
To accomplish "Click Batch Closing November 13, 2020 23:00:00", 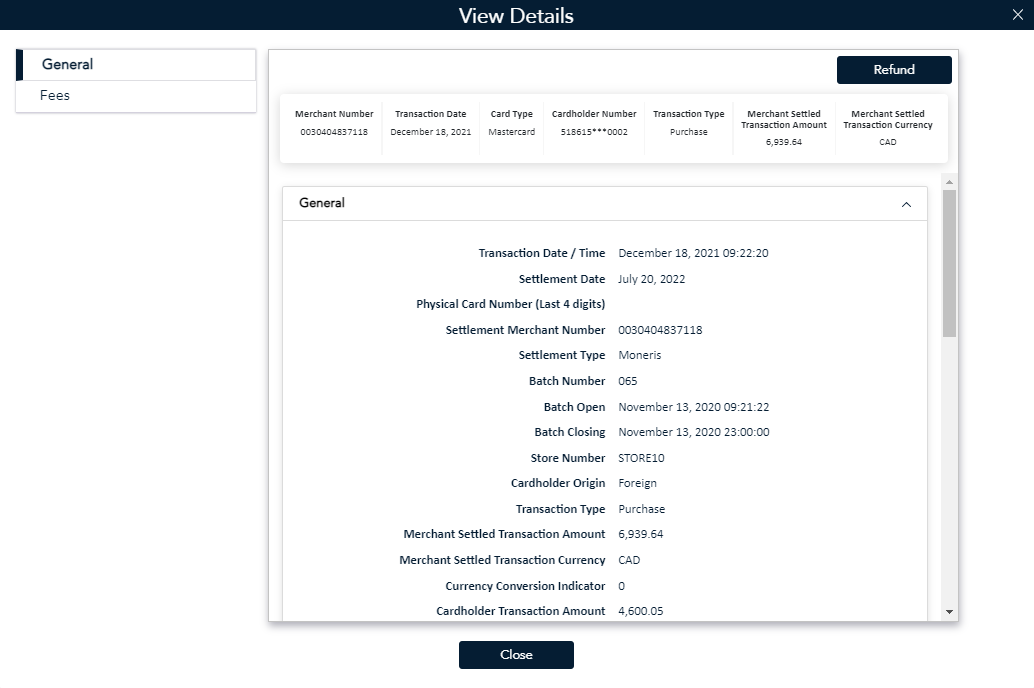I will click(694, 432).
